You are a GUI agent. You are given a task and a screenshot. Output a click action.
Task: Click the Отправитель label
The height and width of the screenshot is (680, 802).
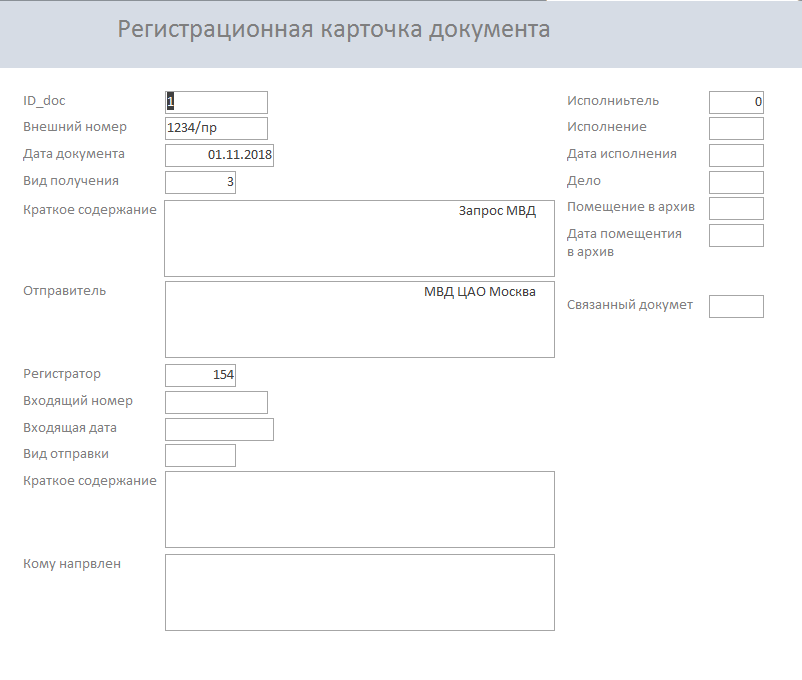(x=64, y=291)
